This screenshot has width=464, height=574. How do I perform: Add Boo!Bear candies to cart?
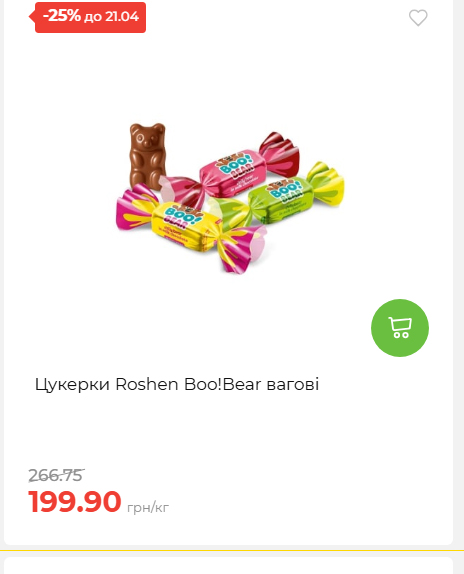[x=400, y=328]
